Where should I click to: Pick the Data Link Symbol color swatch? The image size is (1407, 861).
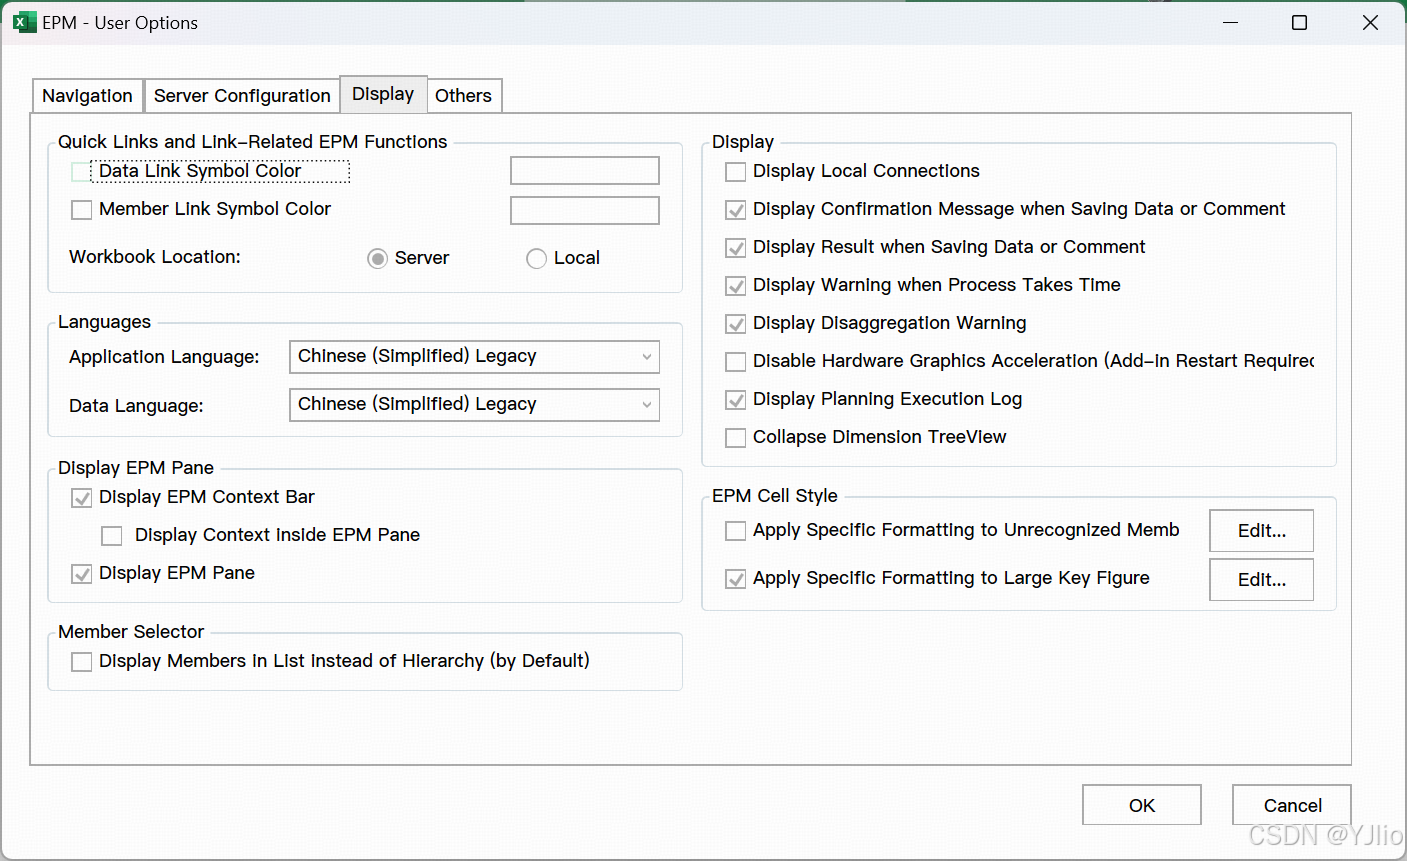click(585, 171)
